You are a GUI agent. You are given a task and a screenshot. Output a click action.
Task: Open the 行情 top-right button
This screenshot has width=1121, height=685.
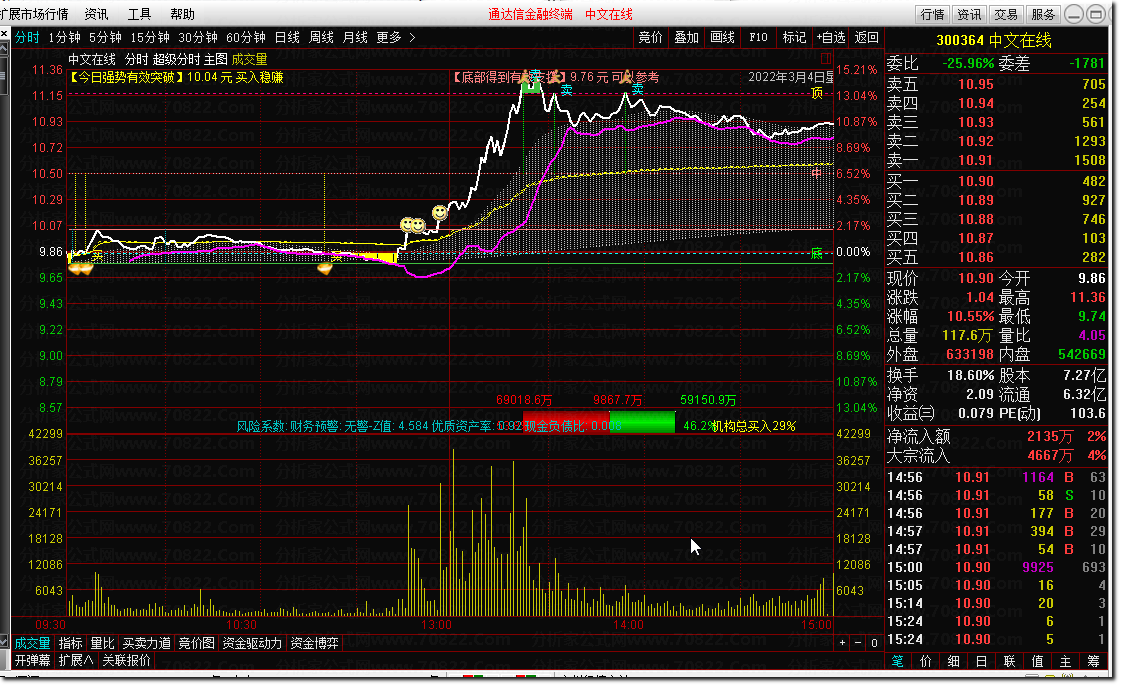[x=932, y=14]
